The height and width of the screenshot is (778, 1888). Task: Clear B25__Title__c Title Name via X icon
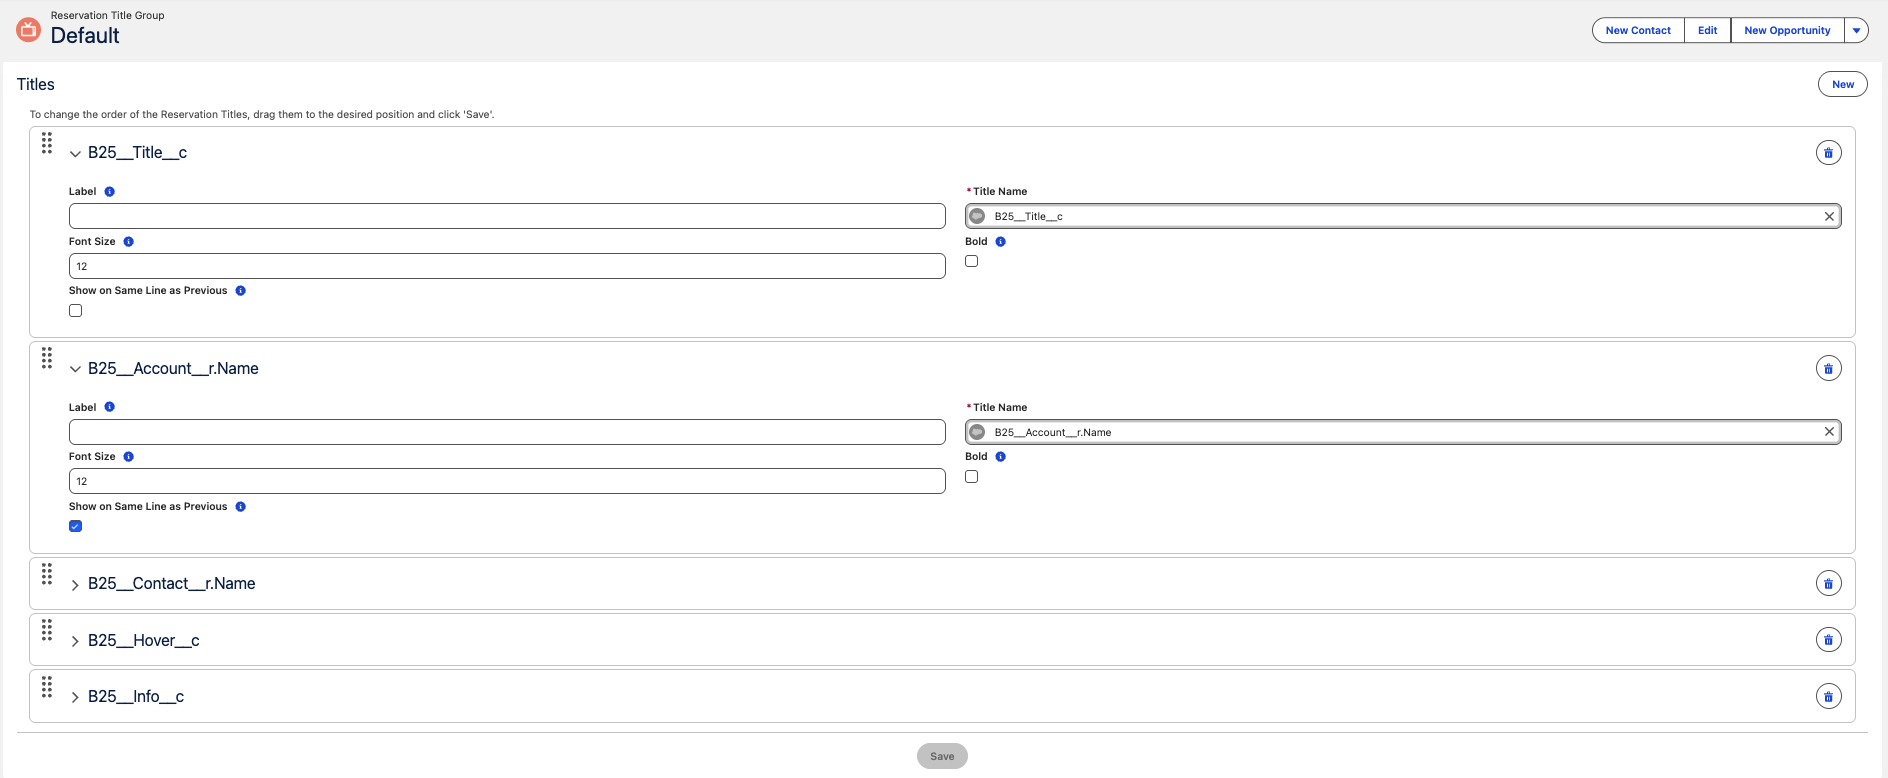[x=1829, y=215]
